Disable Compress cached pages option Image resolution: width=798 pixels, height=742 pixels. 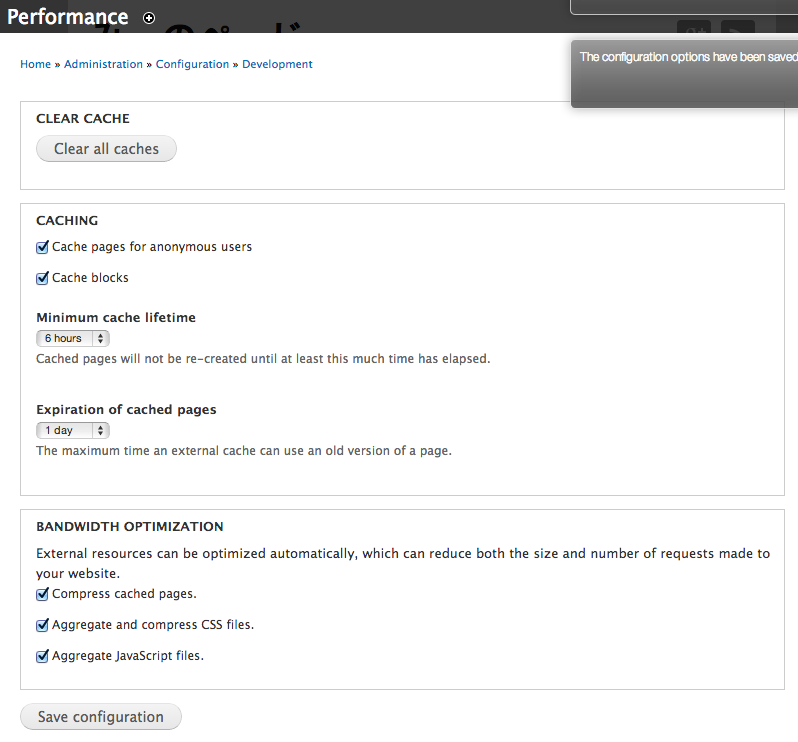pyautogui.click(x=43, y=594)
